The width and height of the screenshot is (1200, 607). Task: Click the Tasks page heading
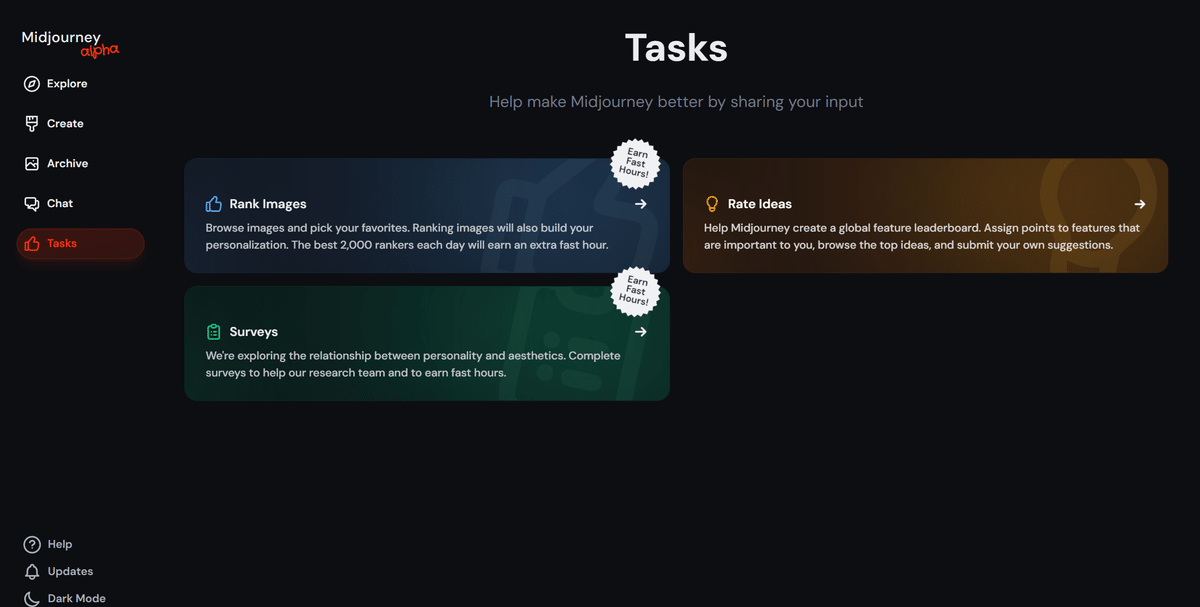pyautogui.click(x=676, y=48)
